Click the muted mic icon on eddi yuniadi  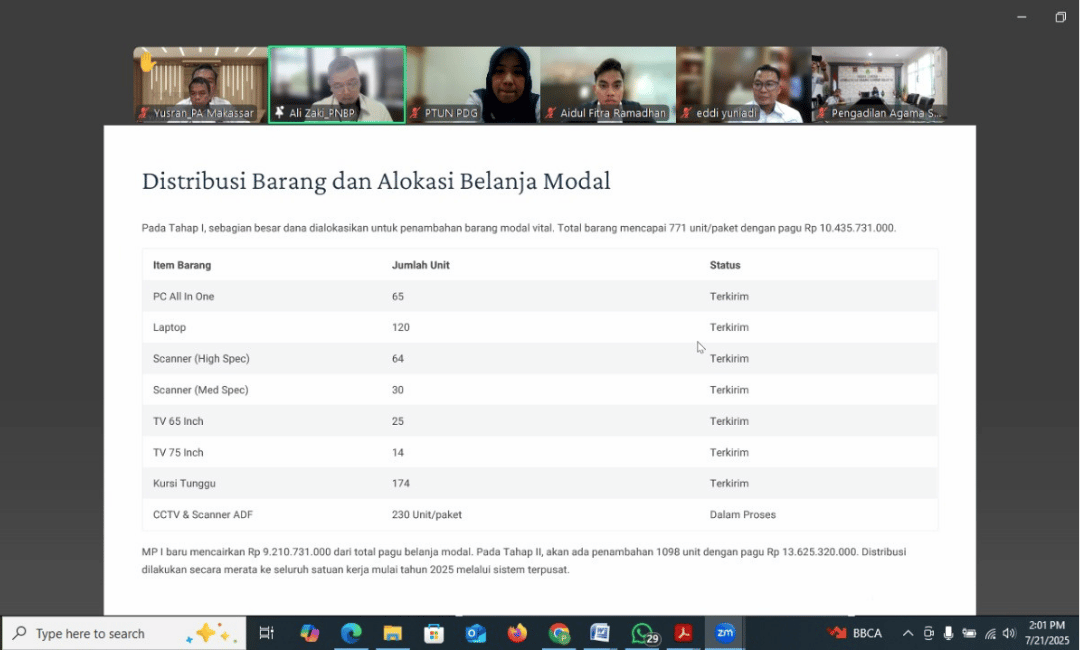tap(687, 113)
